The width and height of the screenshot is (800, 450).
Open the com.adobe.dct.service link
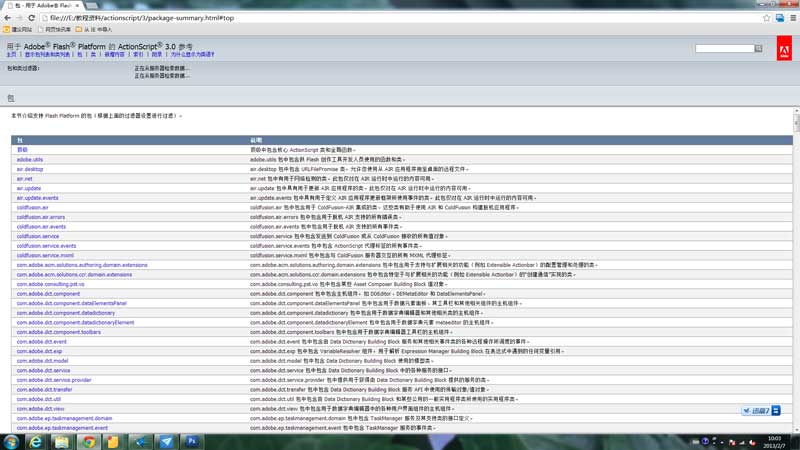click(x=43, y=371)
